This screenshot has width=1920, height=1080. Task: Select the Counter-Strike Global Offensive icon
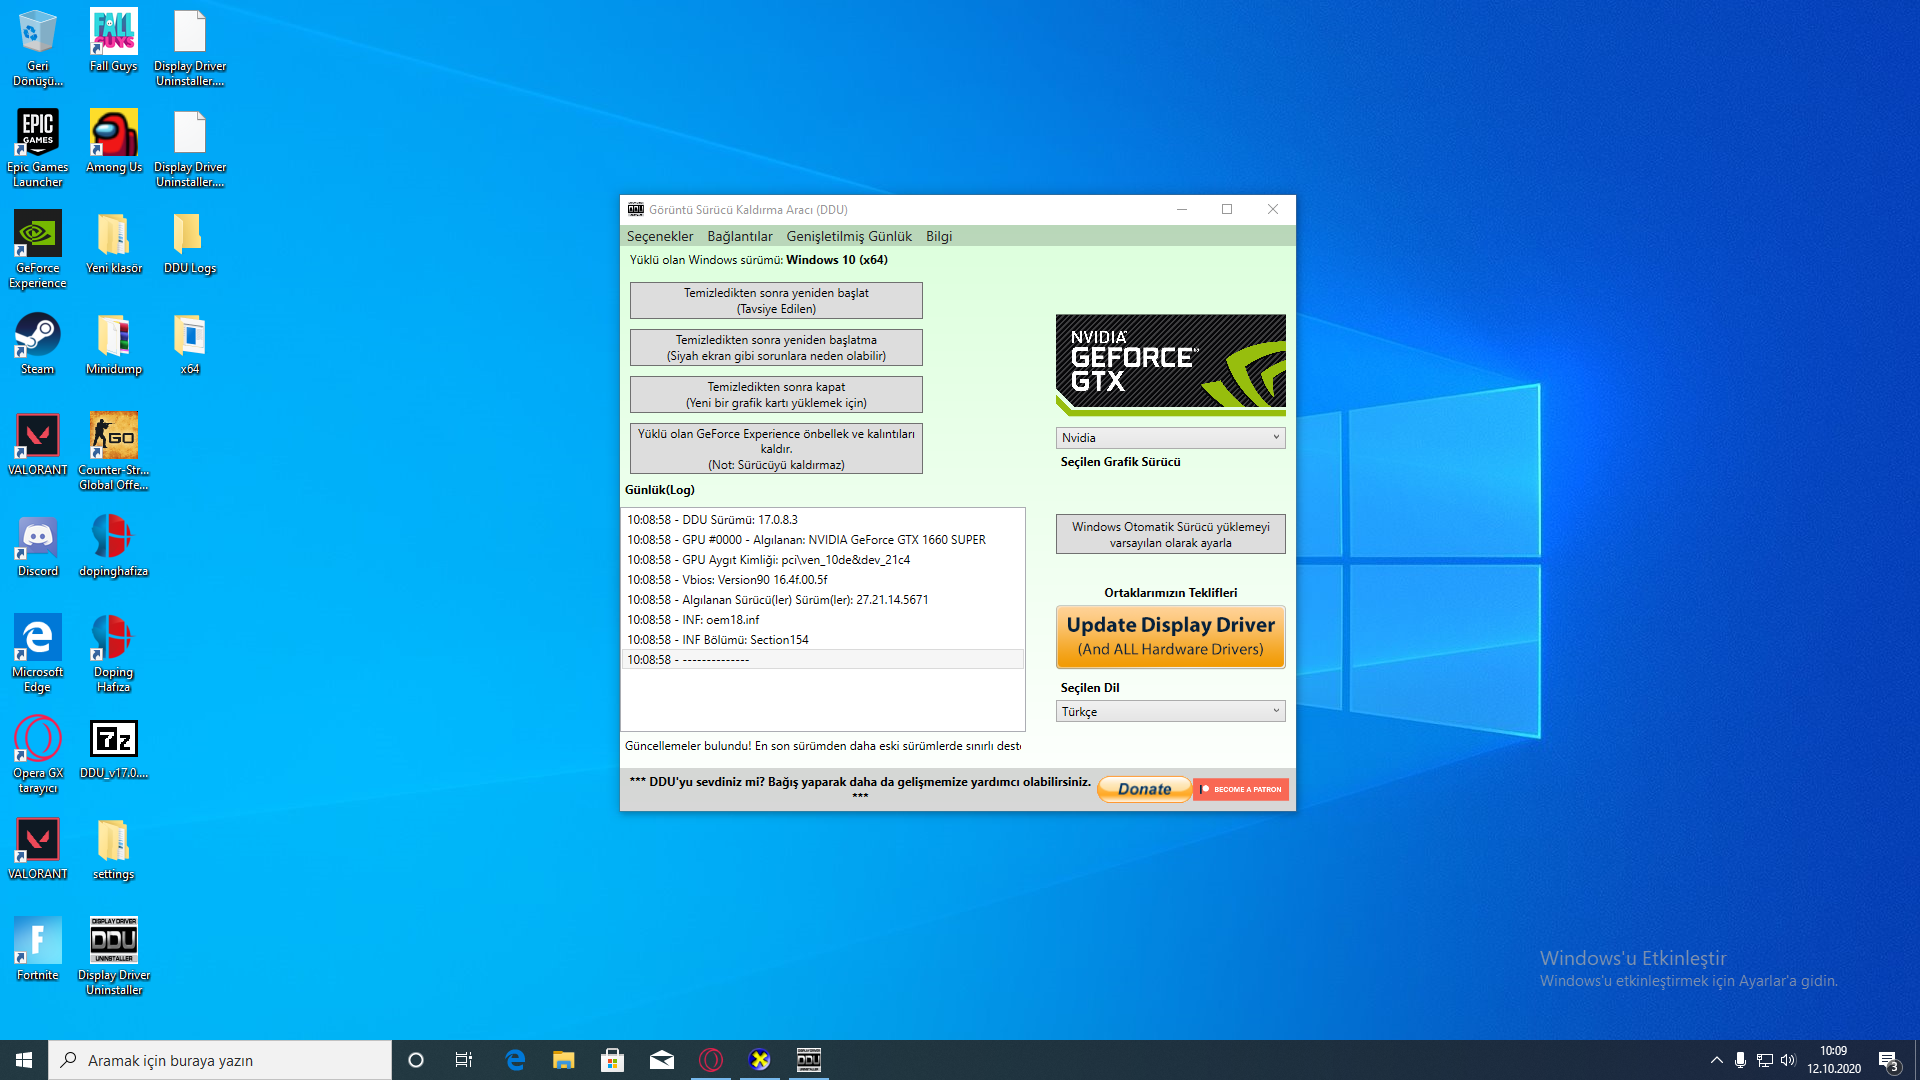[114, 451]
